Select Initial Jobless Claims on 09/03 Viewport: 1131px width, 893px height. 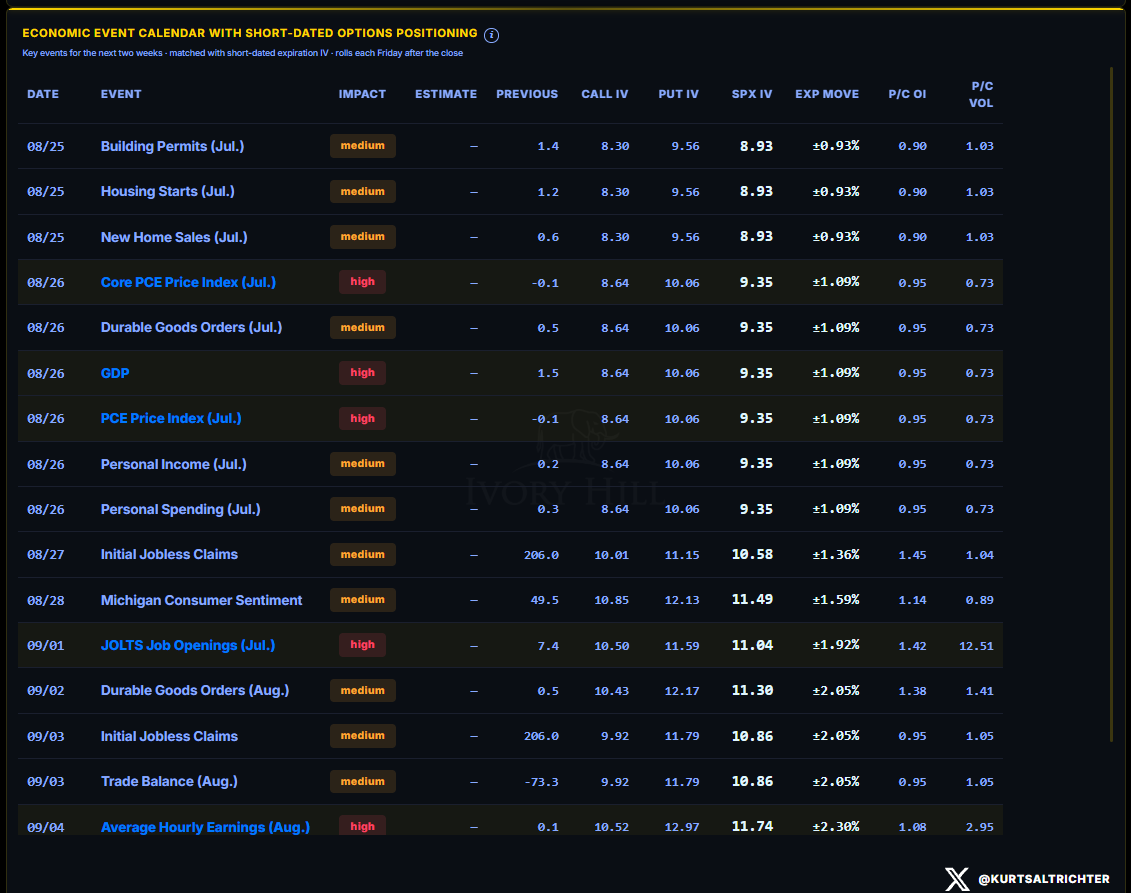coord(169,736)
